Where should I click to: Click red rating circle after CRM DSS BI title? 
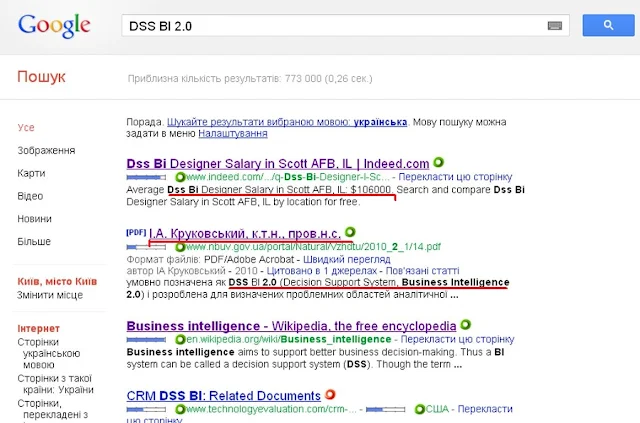(x=330, y=395)
